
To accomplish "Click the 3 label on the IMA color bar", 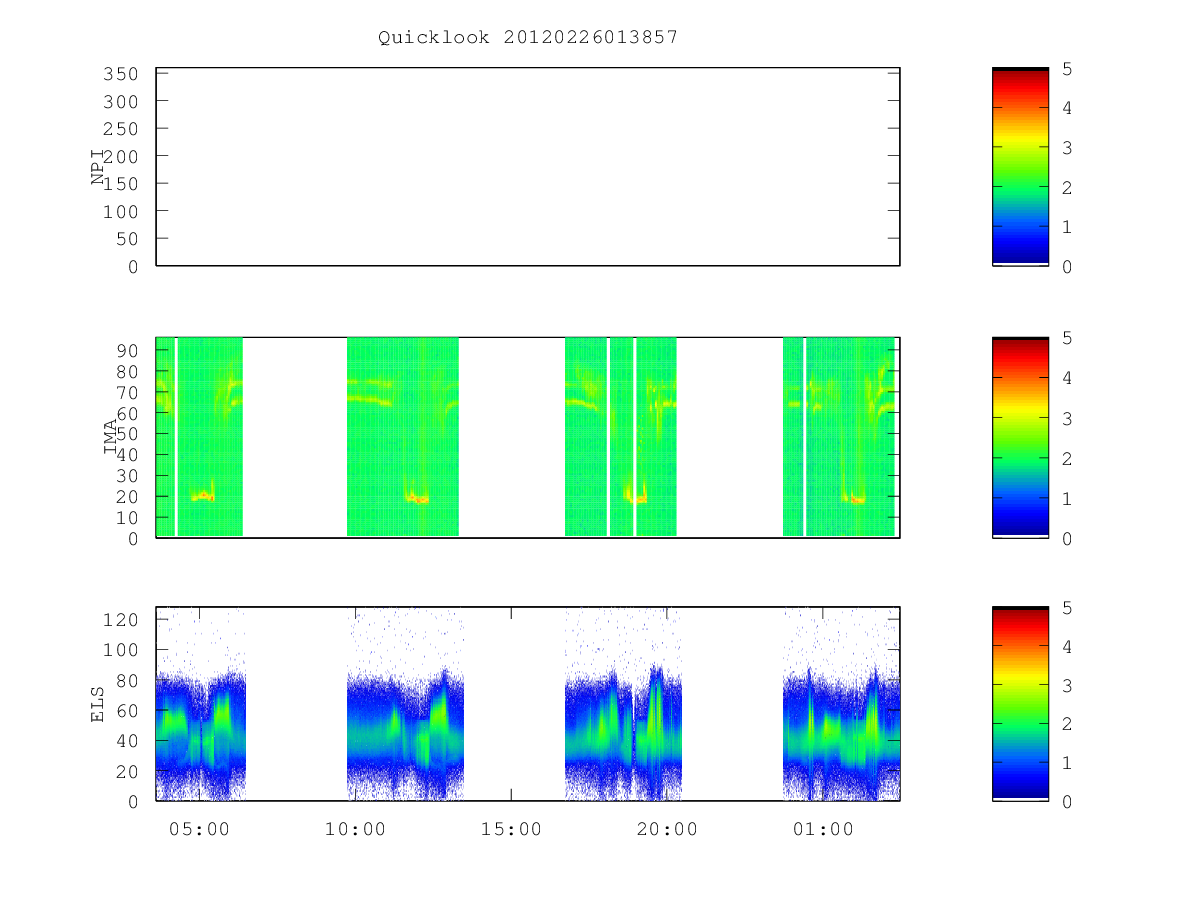I will [1068, 418].
